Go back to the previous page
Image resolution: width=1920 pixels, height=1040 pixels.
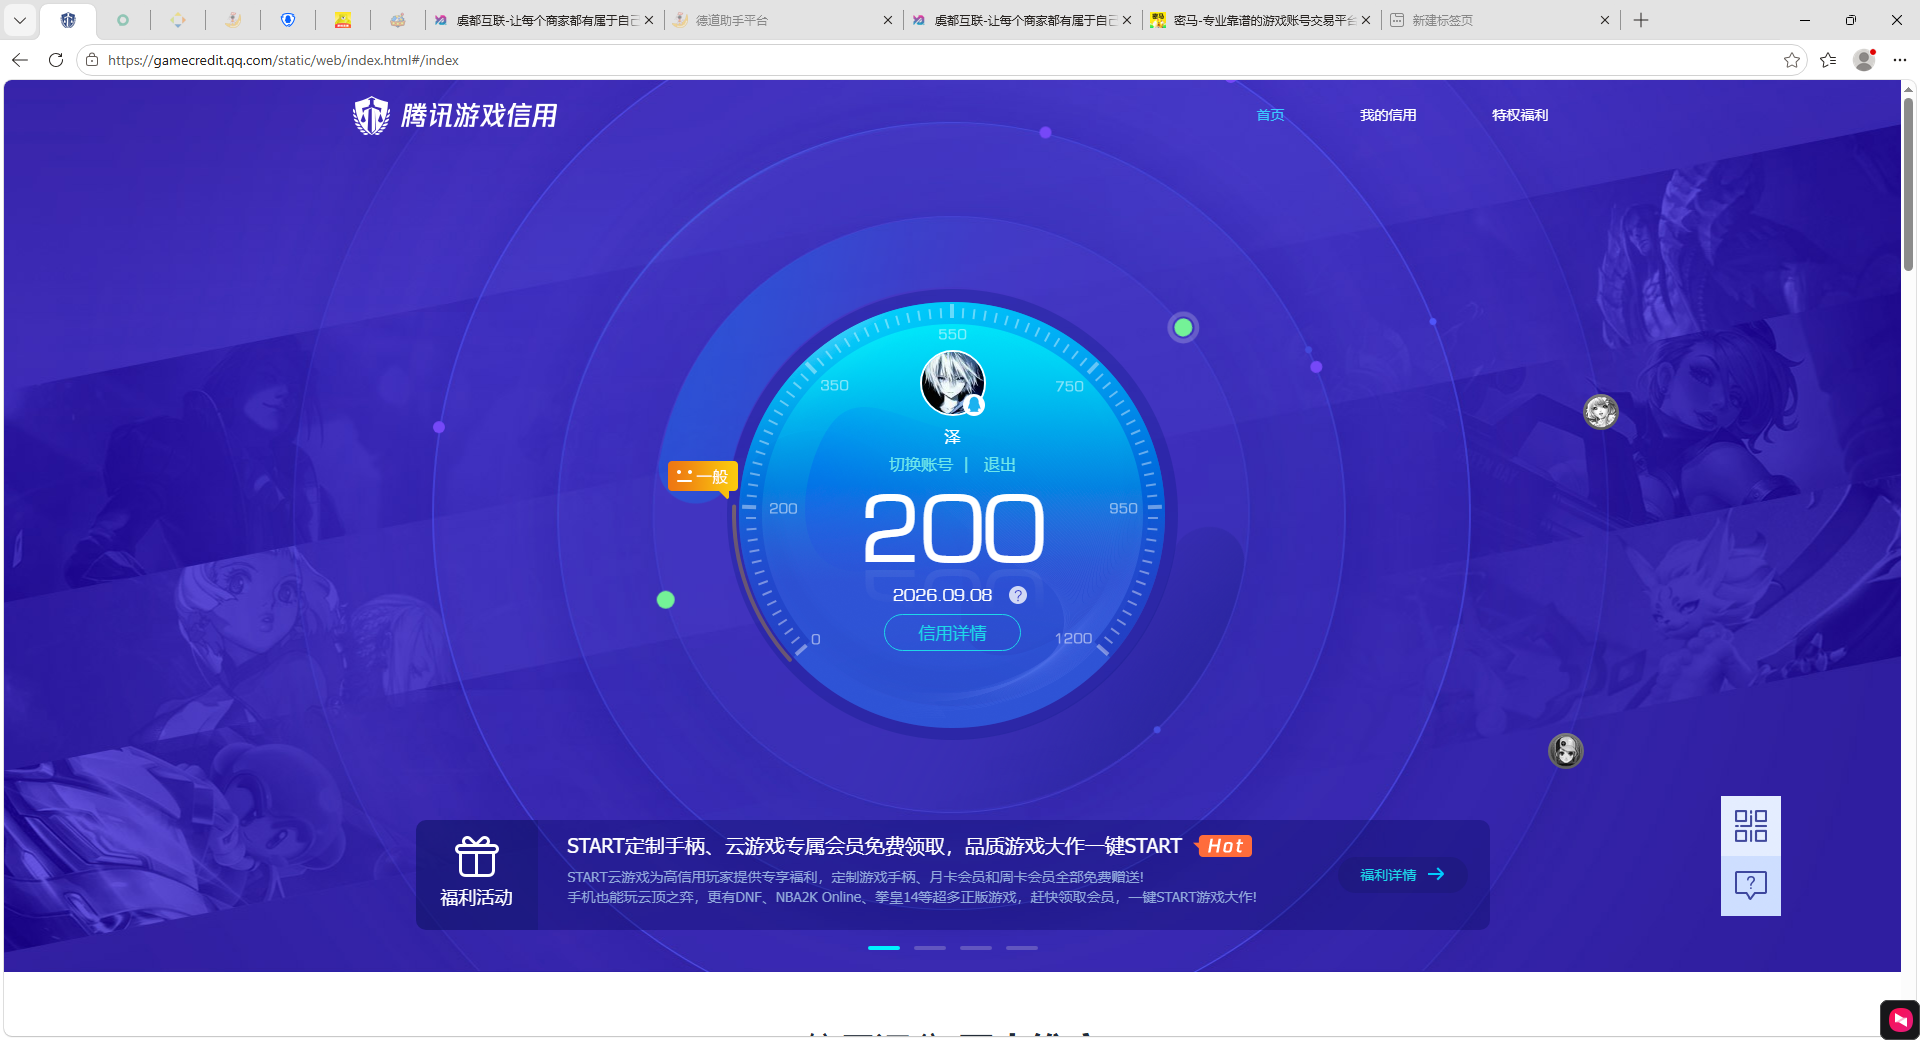(x=20, y=60)
